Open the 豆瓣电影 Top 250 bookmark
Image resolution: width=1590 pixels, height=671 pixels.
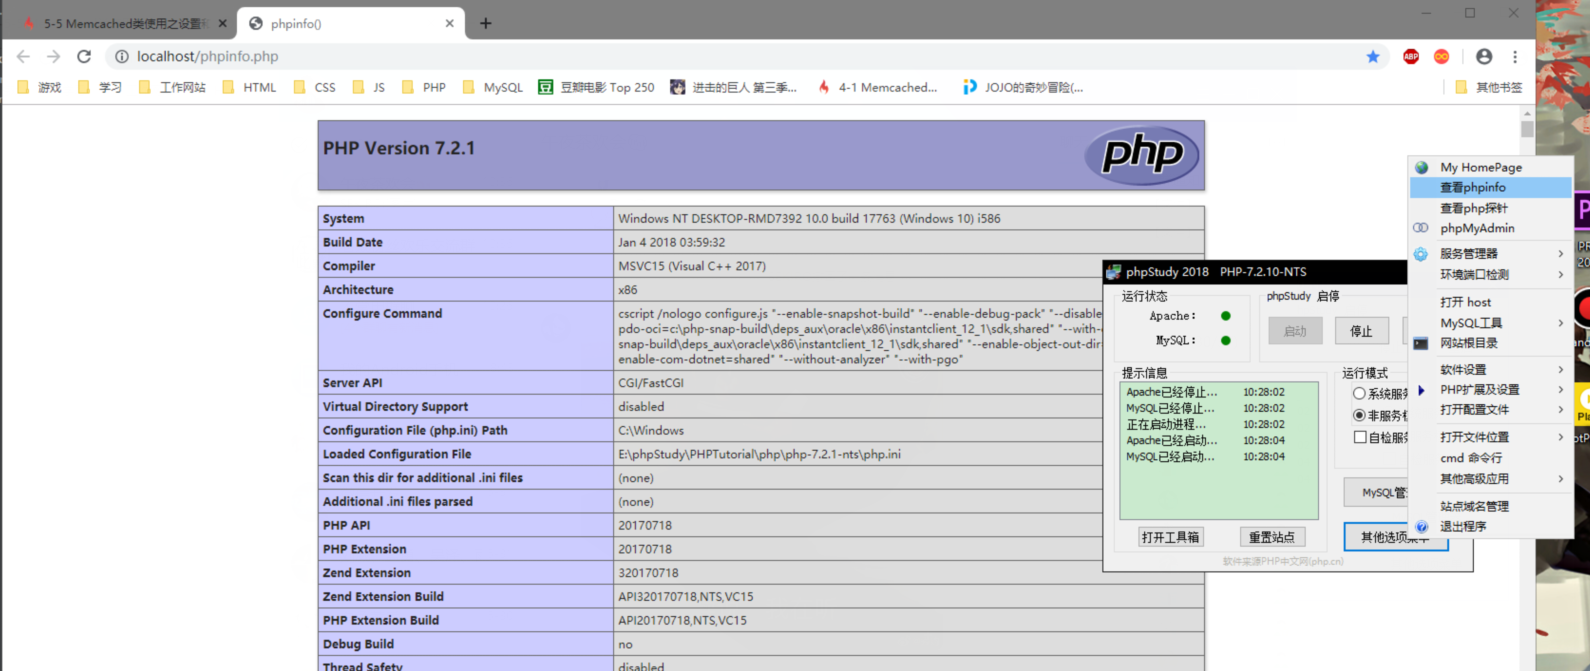[x=596, y=88]
